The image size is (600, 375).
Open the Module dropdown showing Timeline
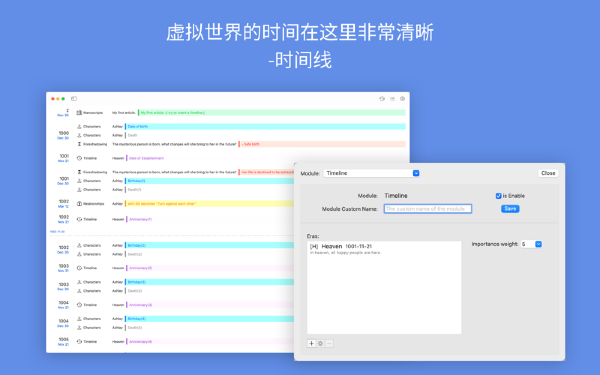point(372,173)
